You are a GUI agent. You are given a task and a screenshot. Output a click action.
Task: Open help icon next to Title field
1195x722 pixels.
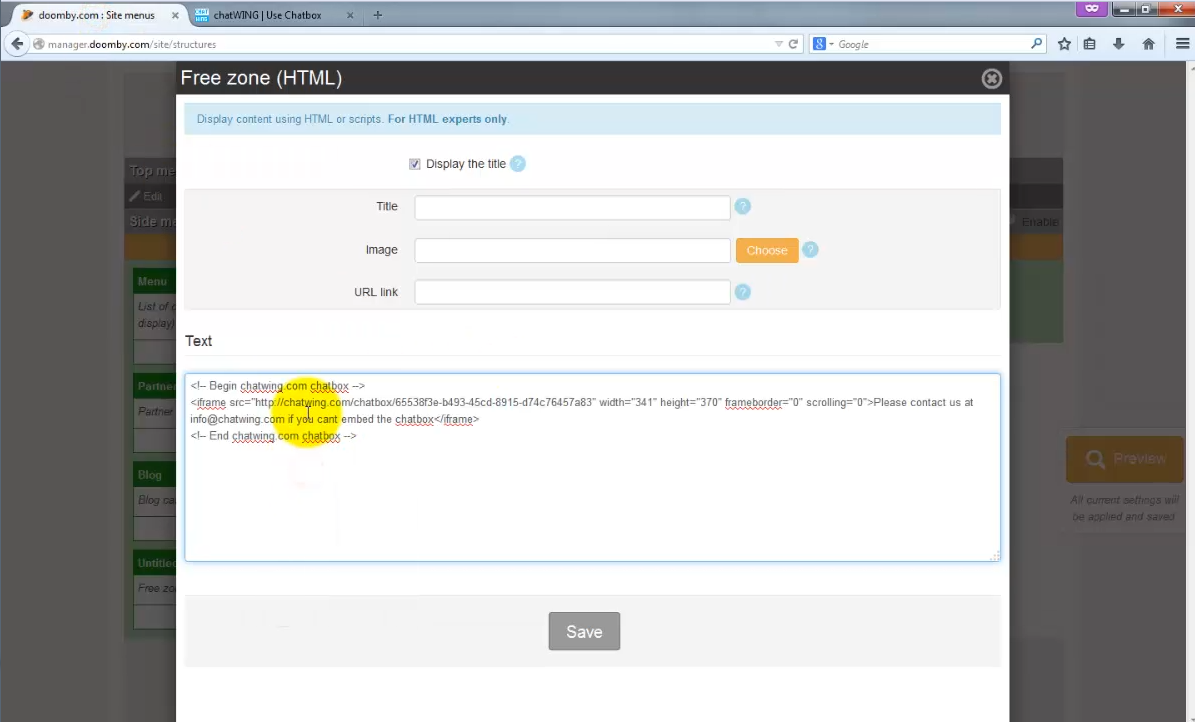pos(742,207)
